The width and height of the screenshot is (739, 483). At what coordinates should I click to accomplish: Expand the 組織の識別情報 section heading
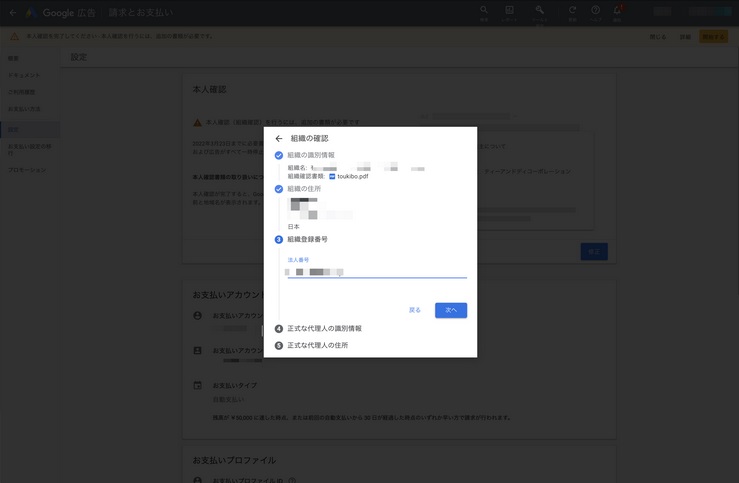coord(311,156)
